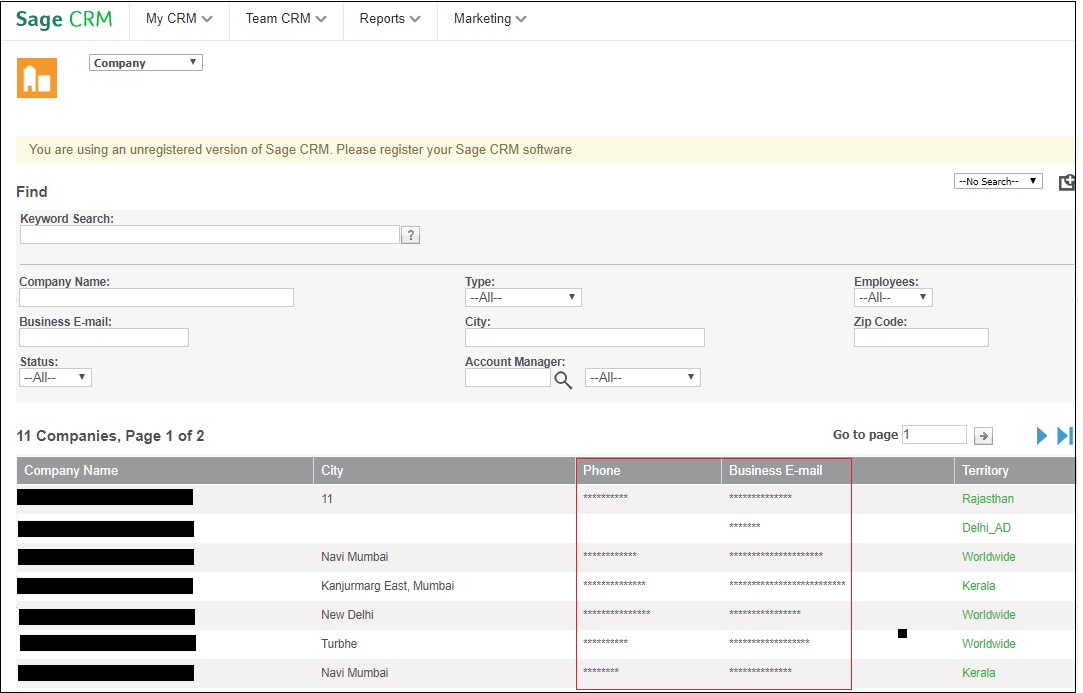This screenshot has height=693, width=1083.
Task: Sort by the City column header
Action: (x=332, y=471)
